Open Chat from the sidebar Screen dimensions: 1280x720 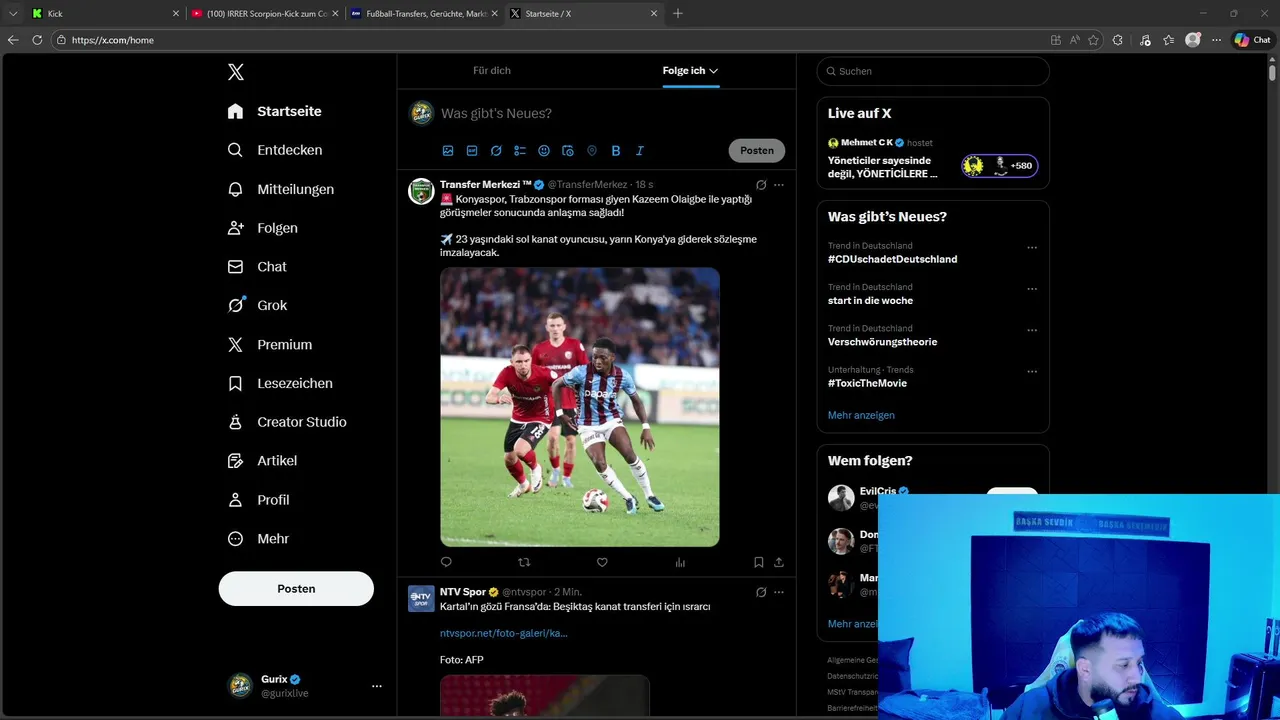click(257, 267)
